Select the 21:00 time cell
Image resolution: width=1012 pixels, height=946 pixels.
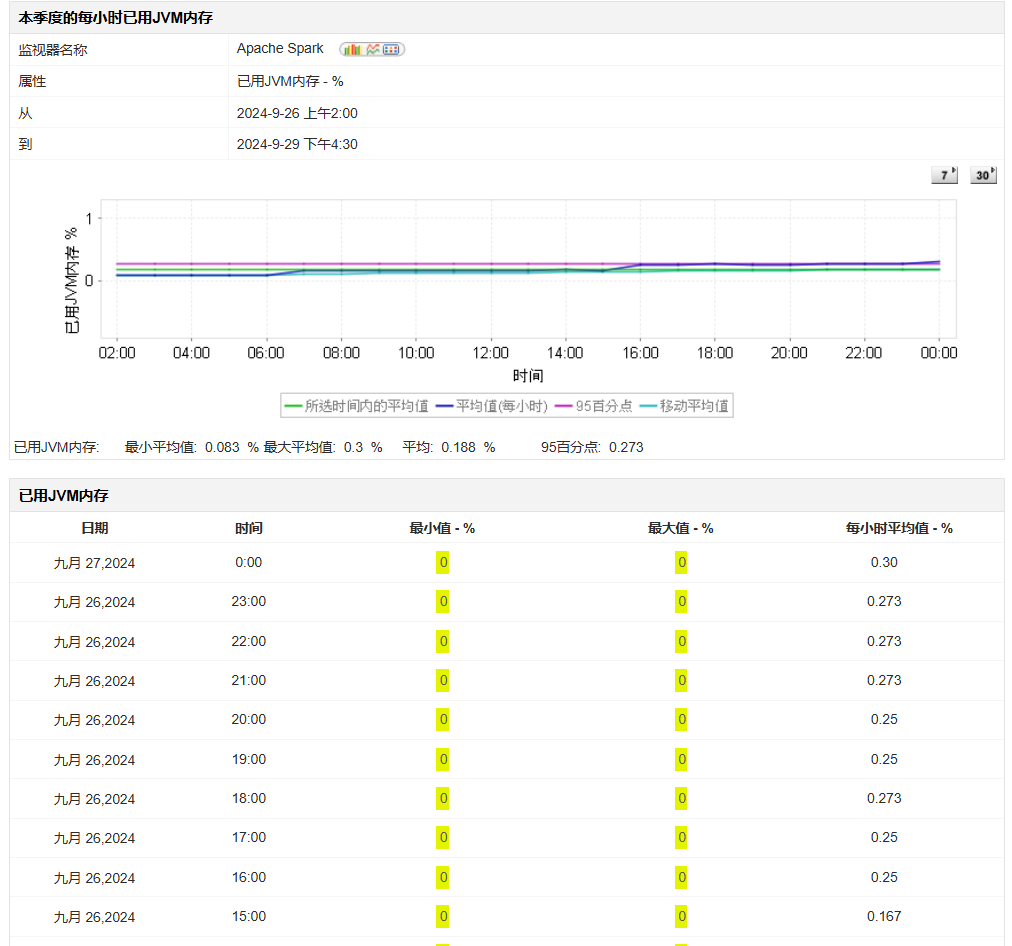tap(248, 680)
